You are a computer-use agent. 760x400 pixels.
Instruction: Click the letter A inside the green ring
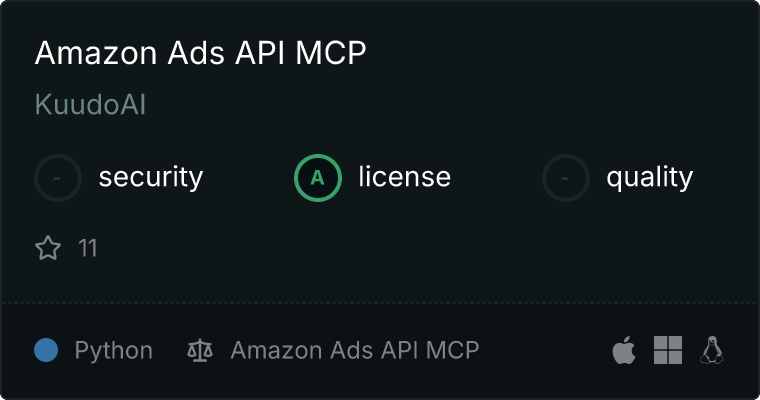(x=317, y=178)
